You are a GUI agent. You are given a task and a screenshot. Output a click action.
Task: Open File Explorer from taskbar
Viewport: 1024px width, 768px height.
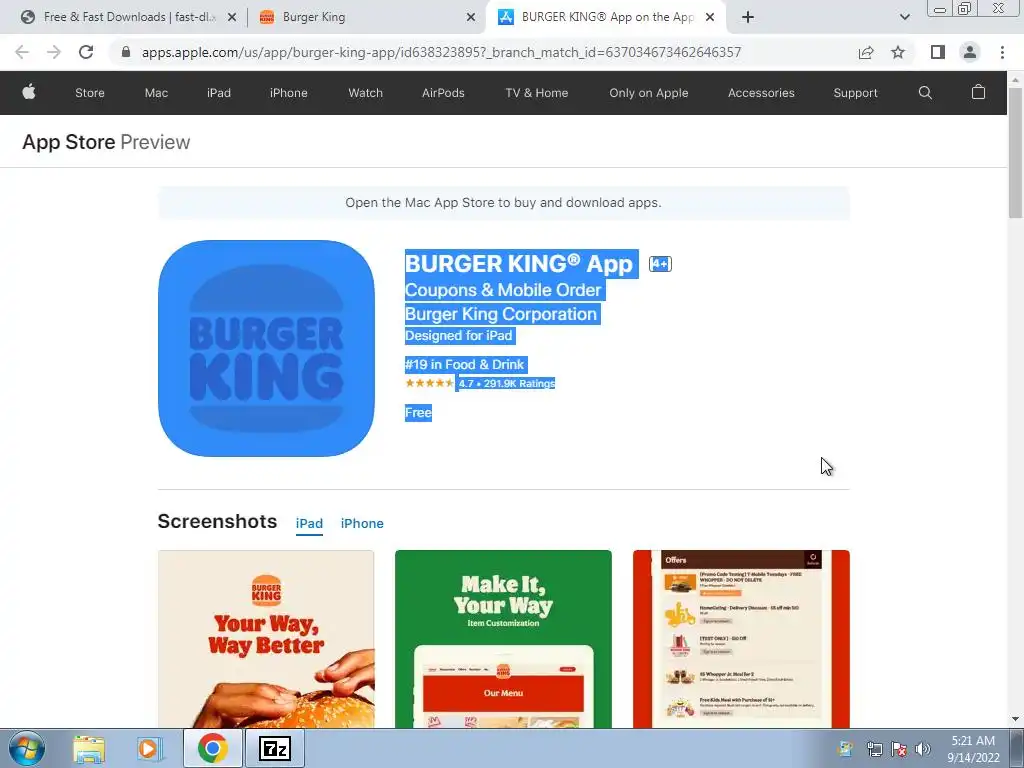tap(89, 748)
